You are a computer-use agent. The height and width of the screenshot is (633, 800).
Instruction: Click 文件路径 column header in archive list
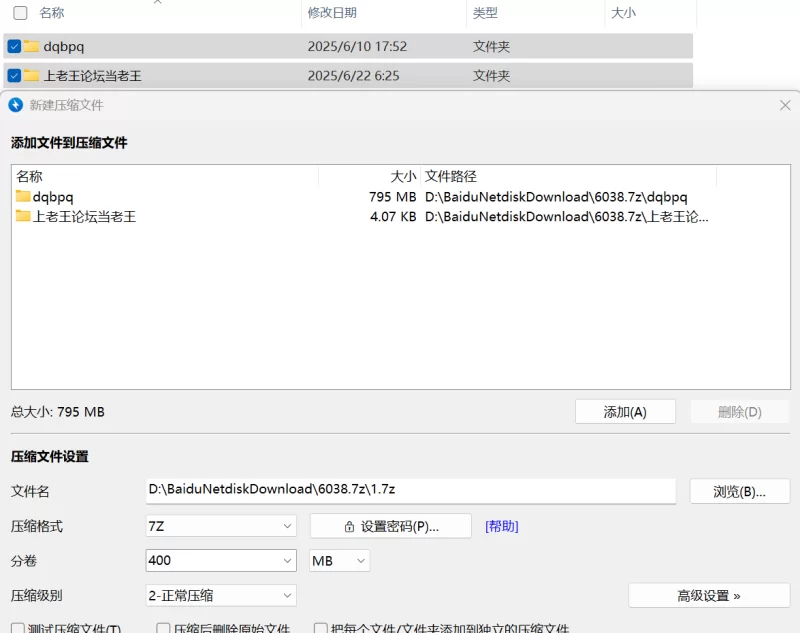tap(451, 176)
